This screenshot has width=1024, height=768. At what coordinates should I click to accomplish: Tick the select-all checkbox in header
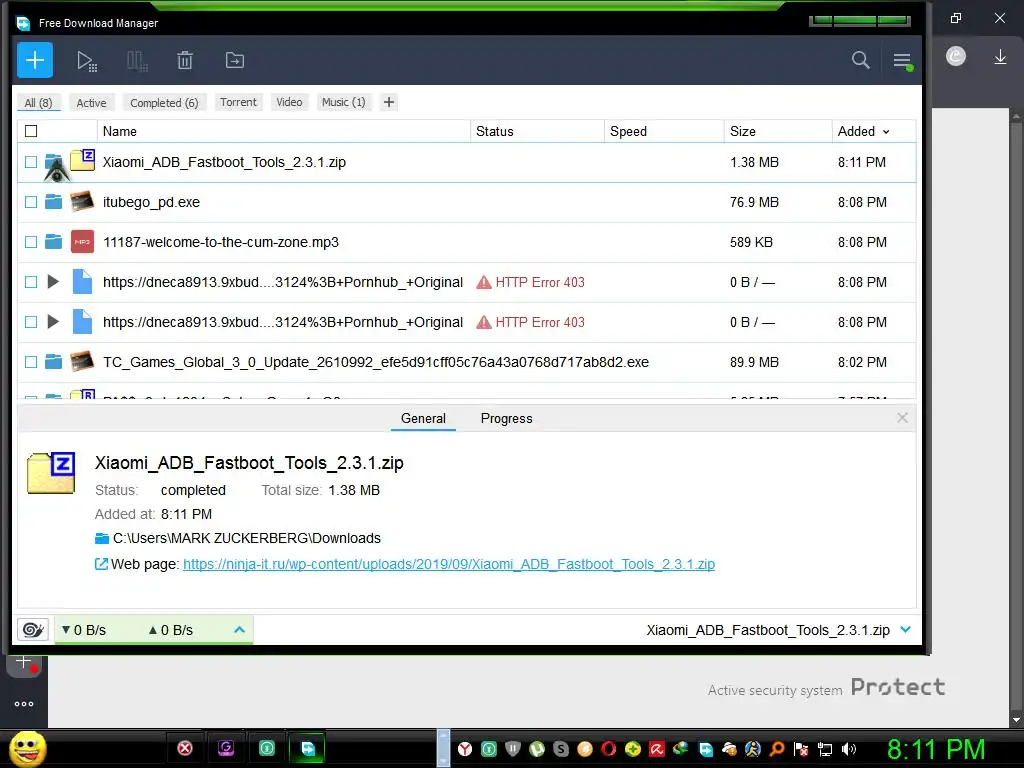(x=31, y=131)
